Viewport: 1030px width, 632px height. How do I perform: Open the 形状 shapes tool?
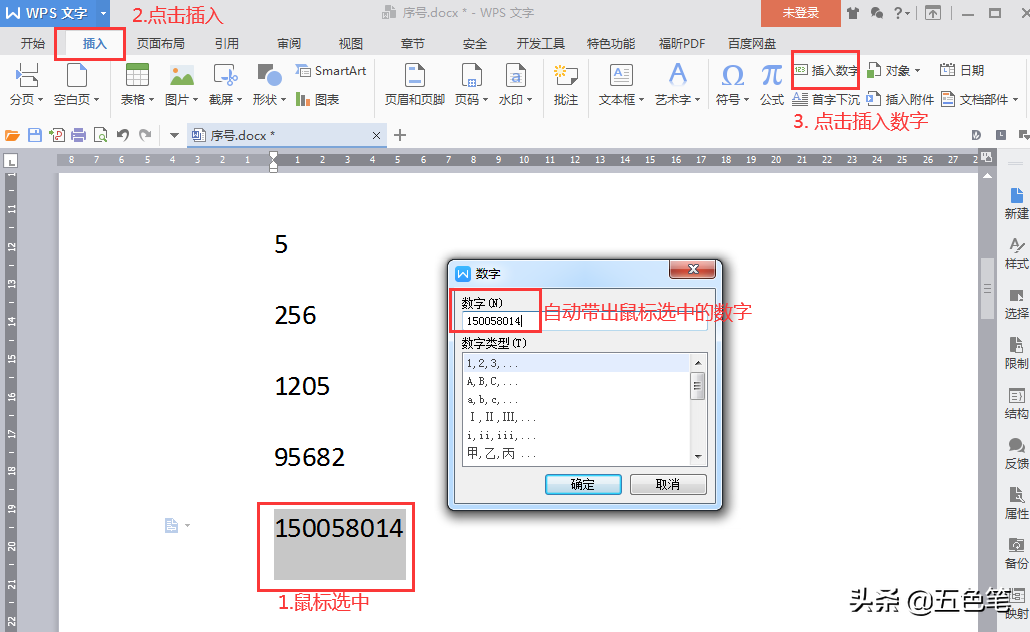pyautogui.click(x=269, y=84)
